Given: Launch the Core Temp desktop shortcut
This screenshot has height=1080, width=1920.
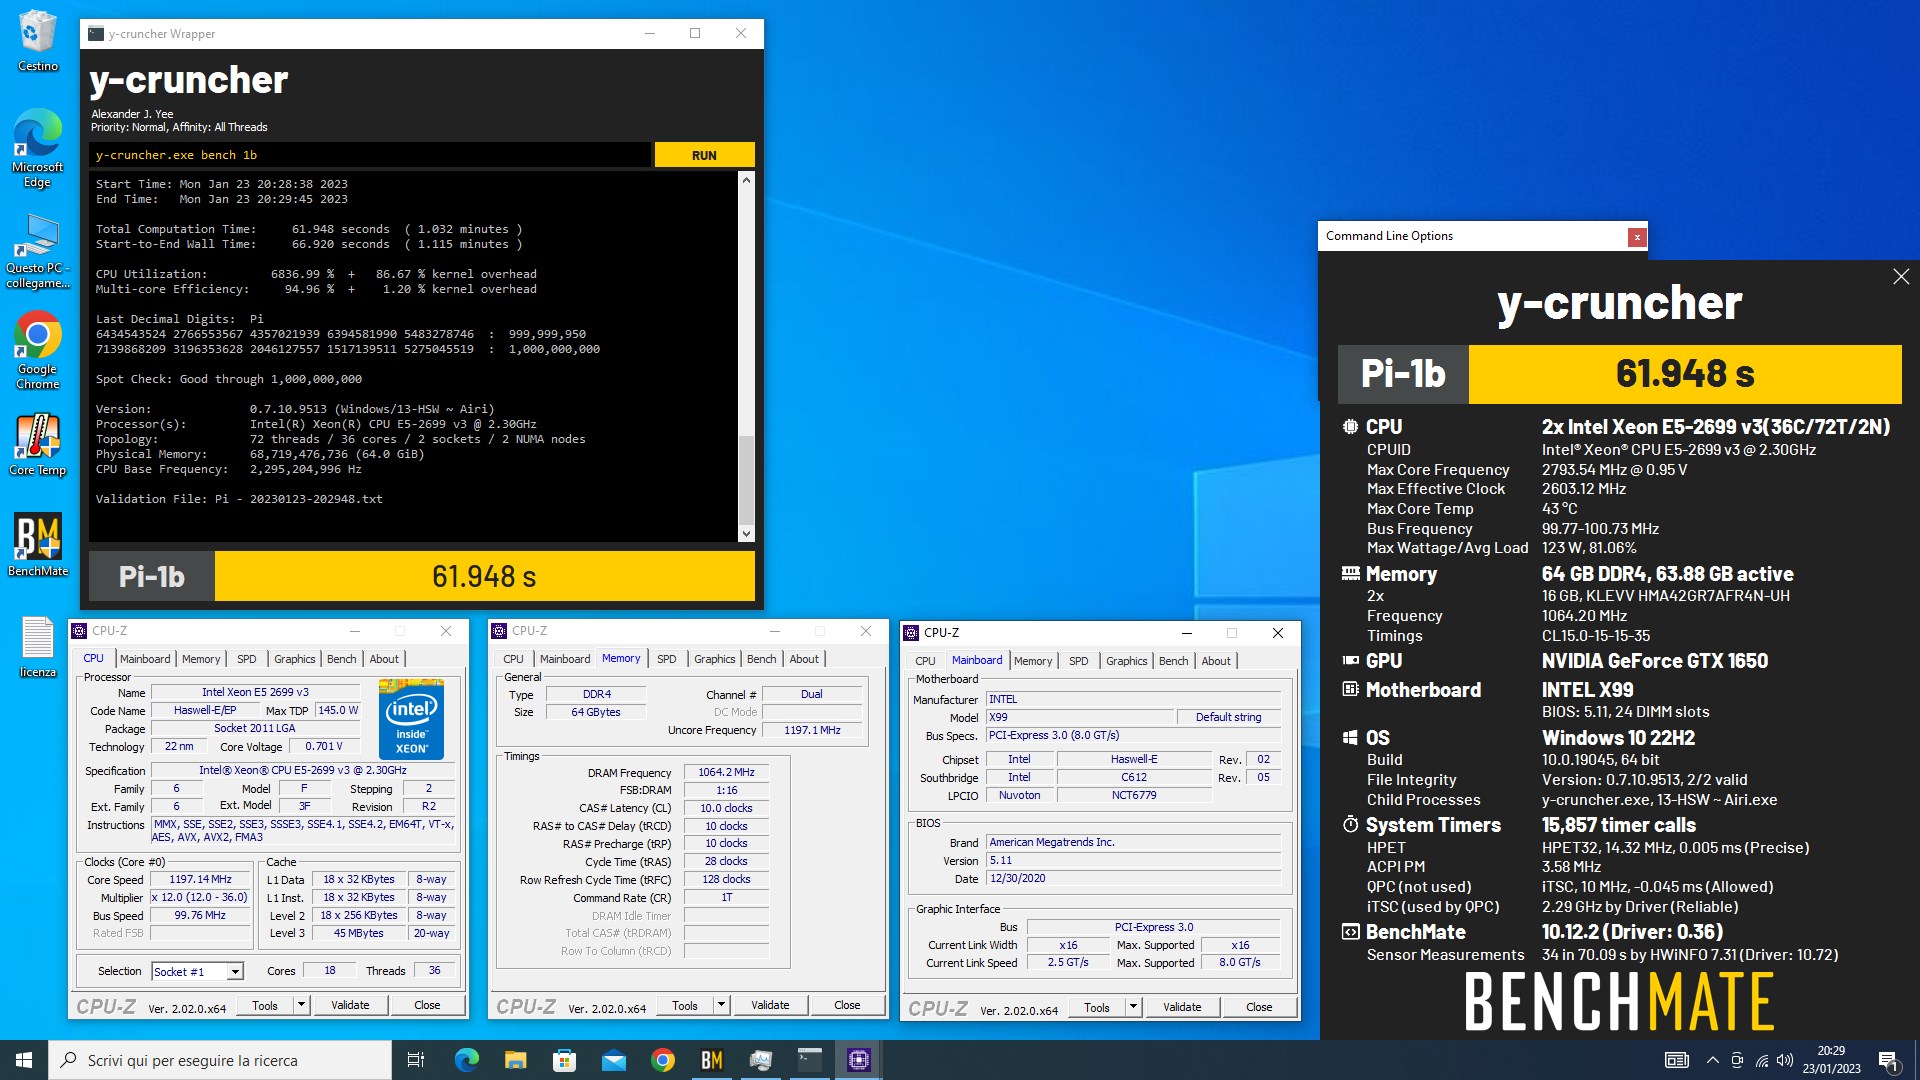Looking at the screenshot, I should pos(38,445).
